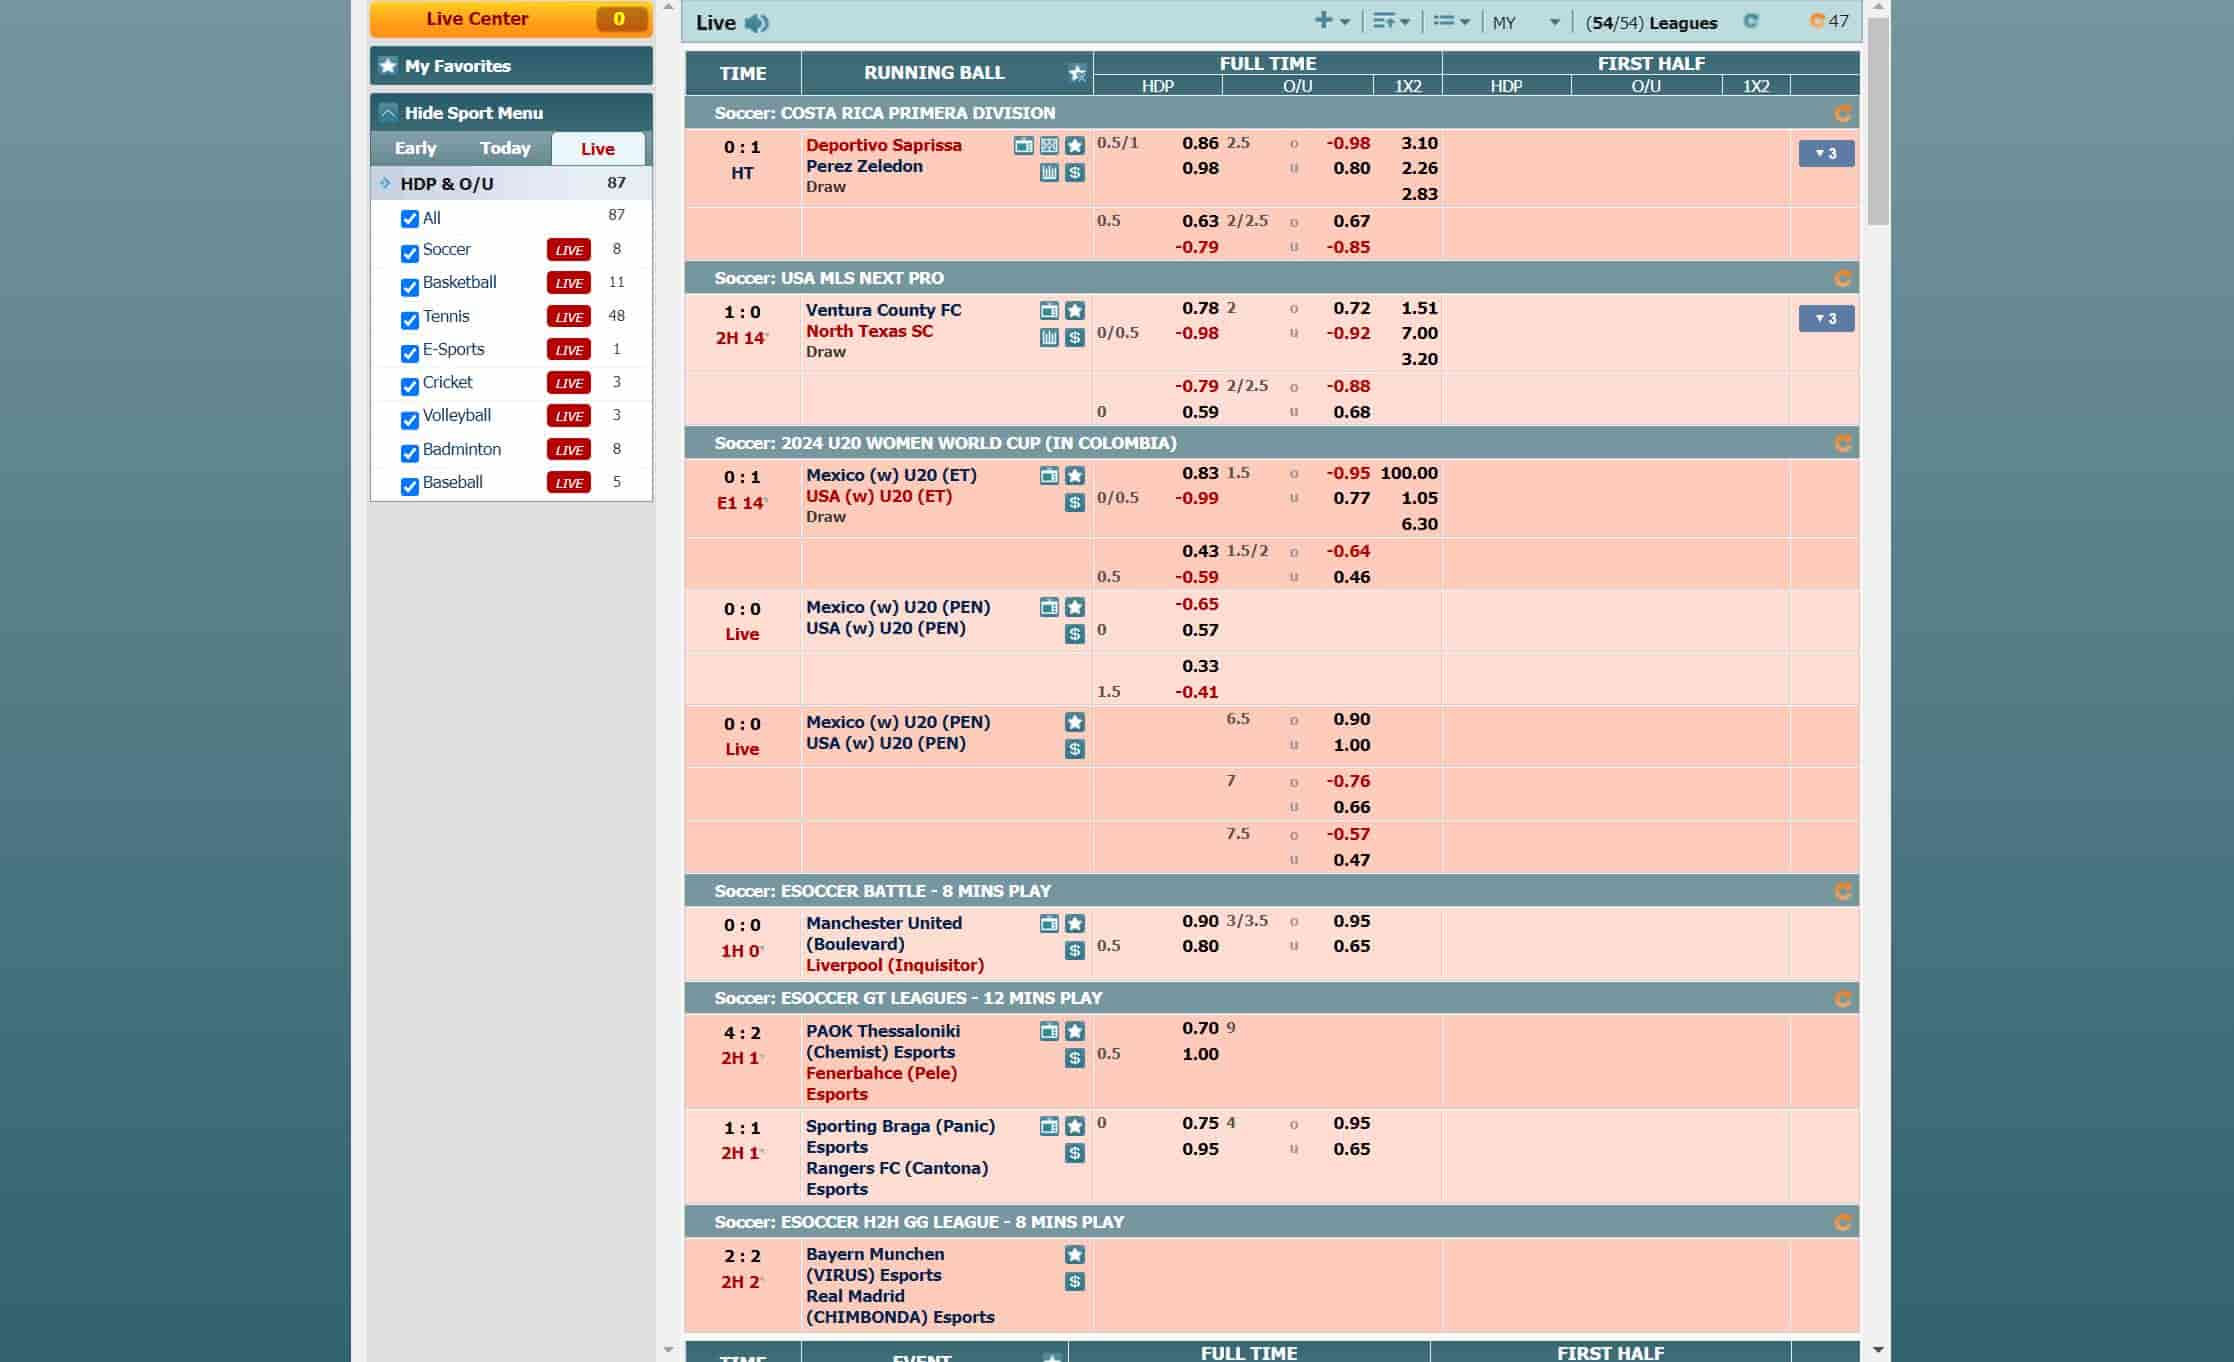Favorite the Bayern Munchen (VIRUS) Esports match
Image resolution: width=2234 pixels, height=1362 pixels.
click(1075, 1255)
